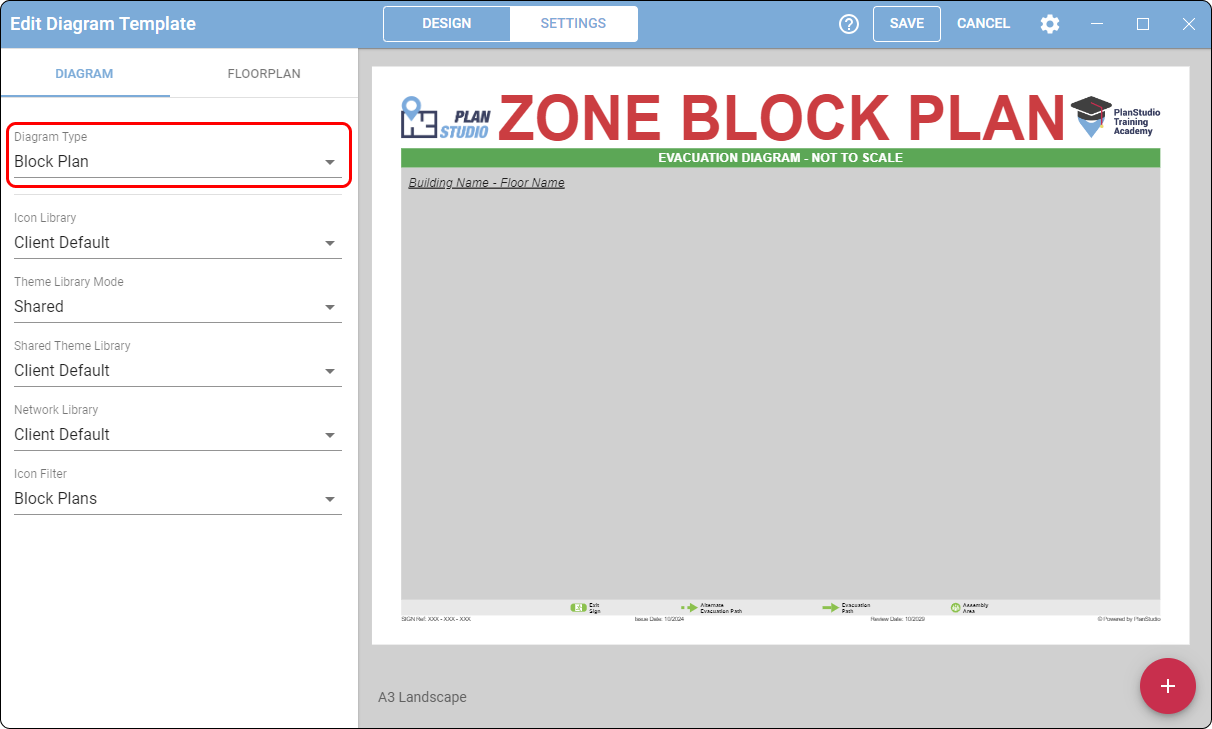Open the Diagram Type dropdown
The width and height of the screenshot is (1212, 729).
(178, 161)
